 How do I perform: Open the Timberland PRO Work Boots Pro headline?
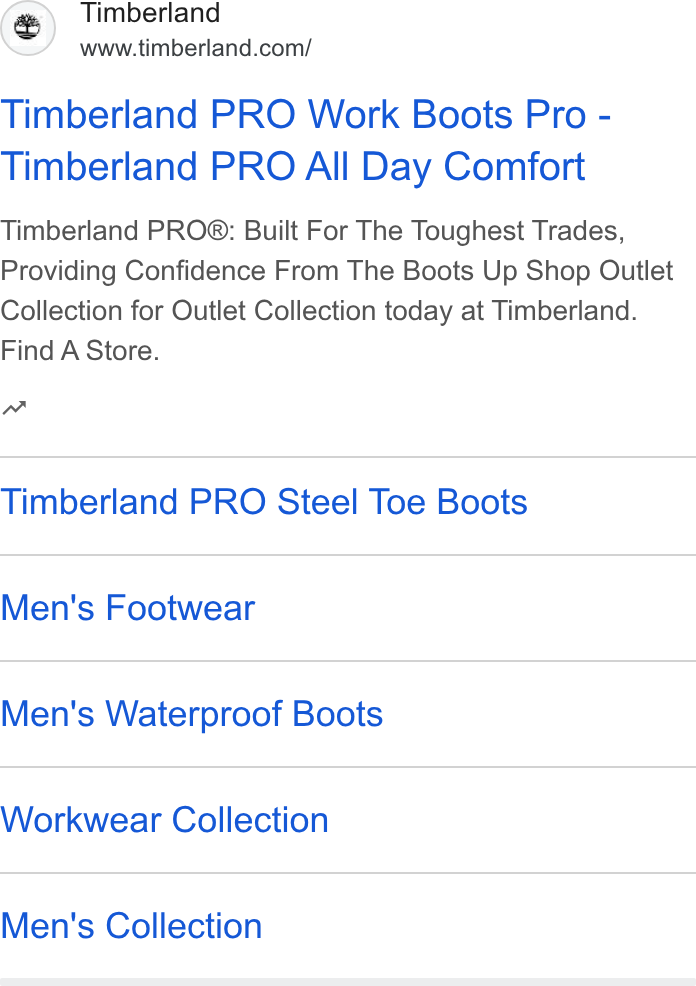pyautogui.click(x=306, y=140)
